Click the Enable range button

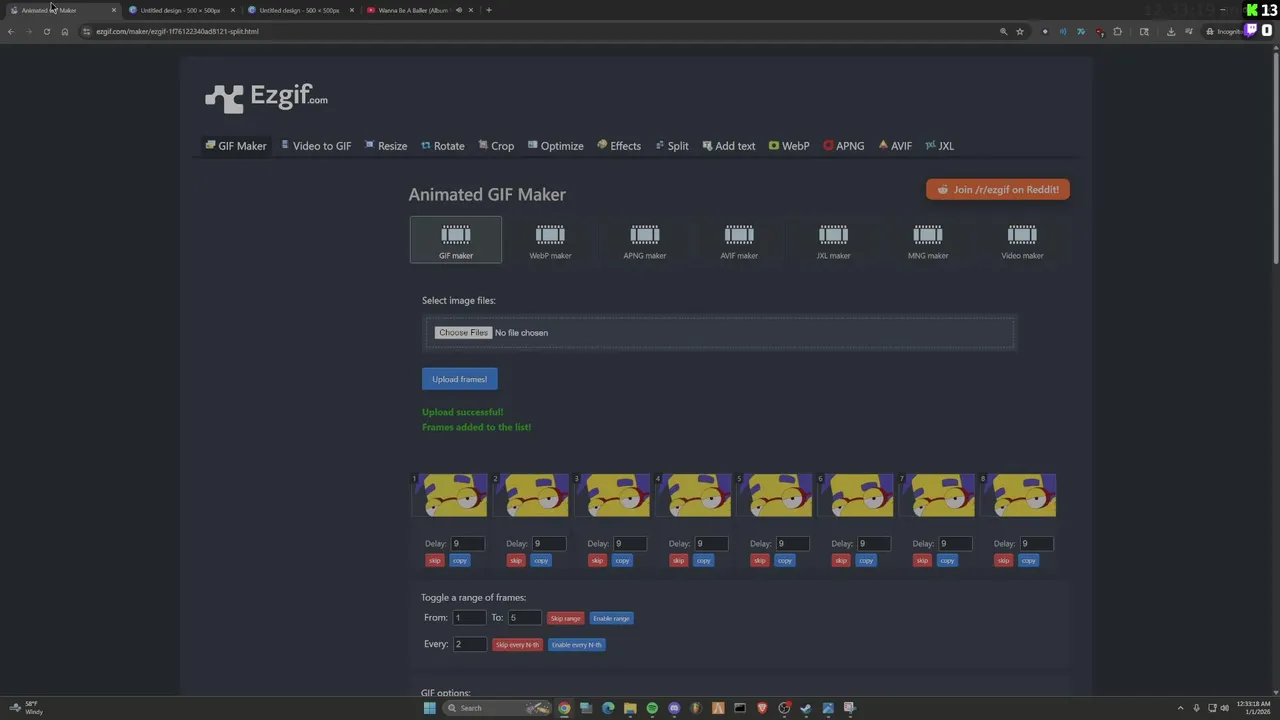tap(611, 618)
